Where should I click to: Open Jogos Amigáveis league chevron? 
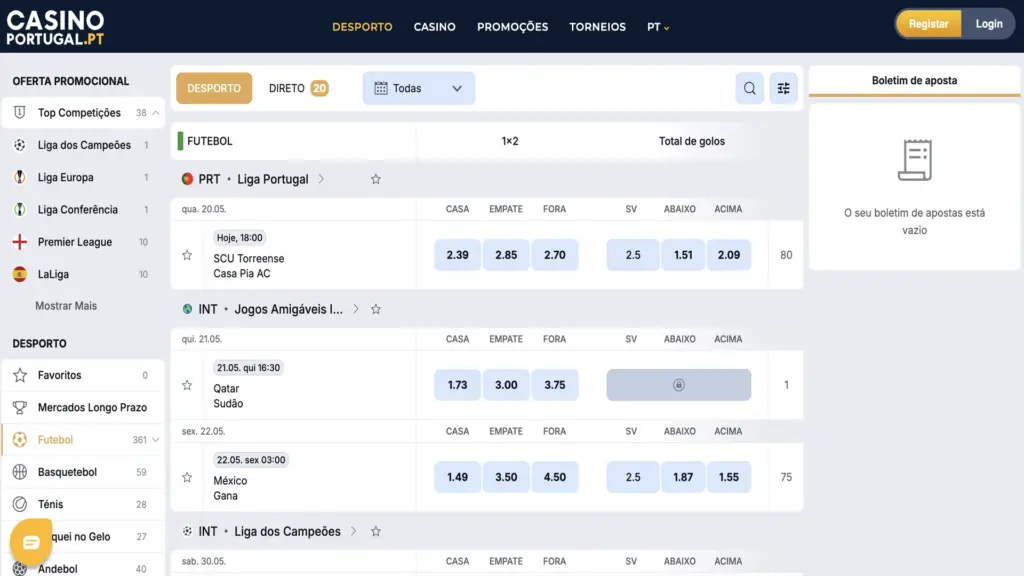[x=356, y=309]
